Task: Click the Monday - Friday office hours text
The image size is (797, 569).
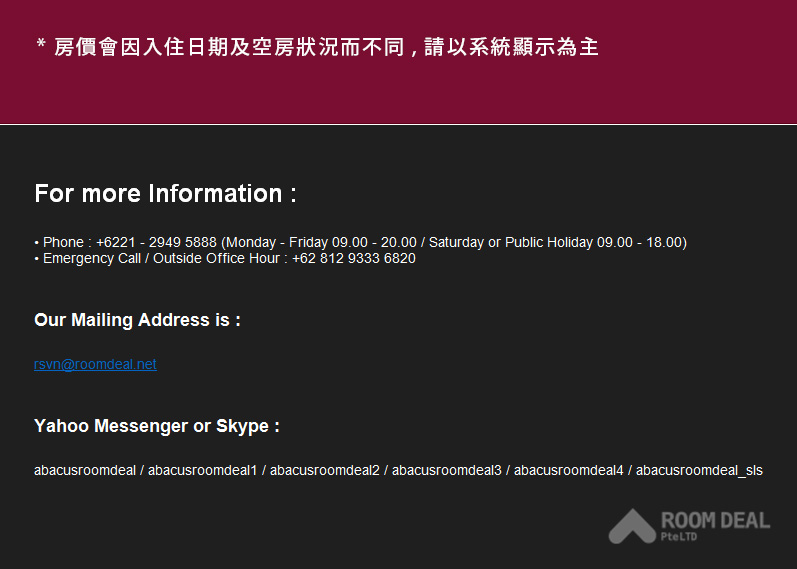Action: pyautogui.click(x=321, y=242)
